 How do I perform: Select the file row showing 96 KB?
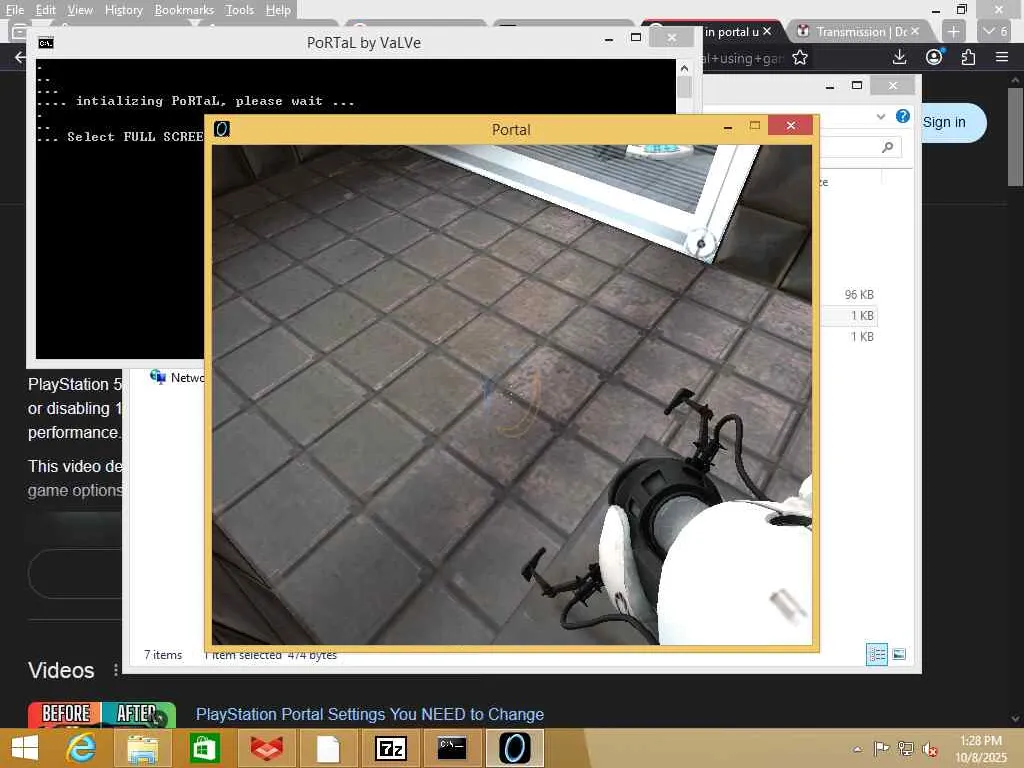point(848,295)
